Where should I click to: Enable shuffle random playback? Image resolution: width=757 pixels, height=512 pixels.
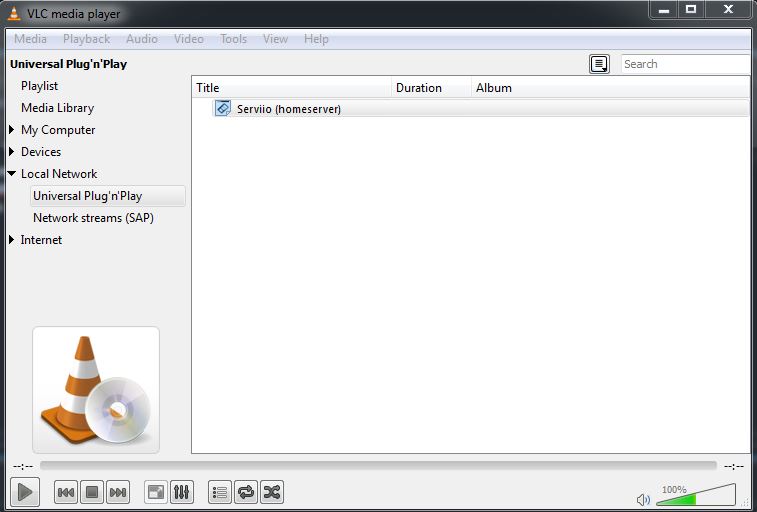(x=271, y=492)
